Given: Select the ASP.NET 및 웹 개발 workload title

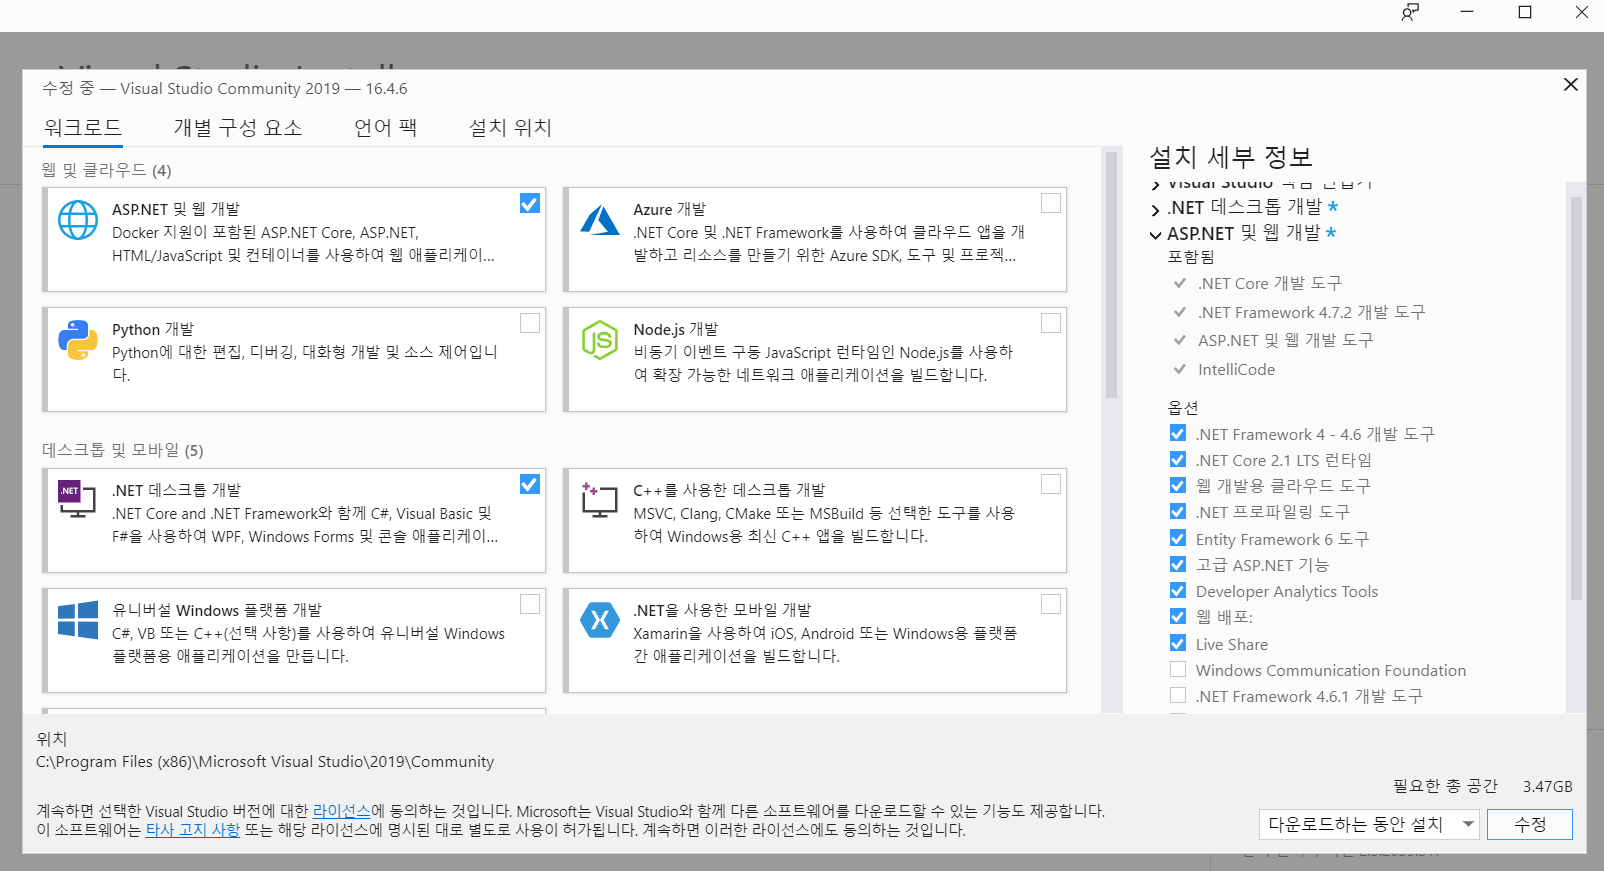Looking at the screenshot, I should (176, 209).
